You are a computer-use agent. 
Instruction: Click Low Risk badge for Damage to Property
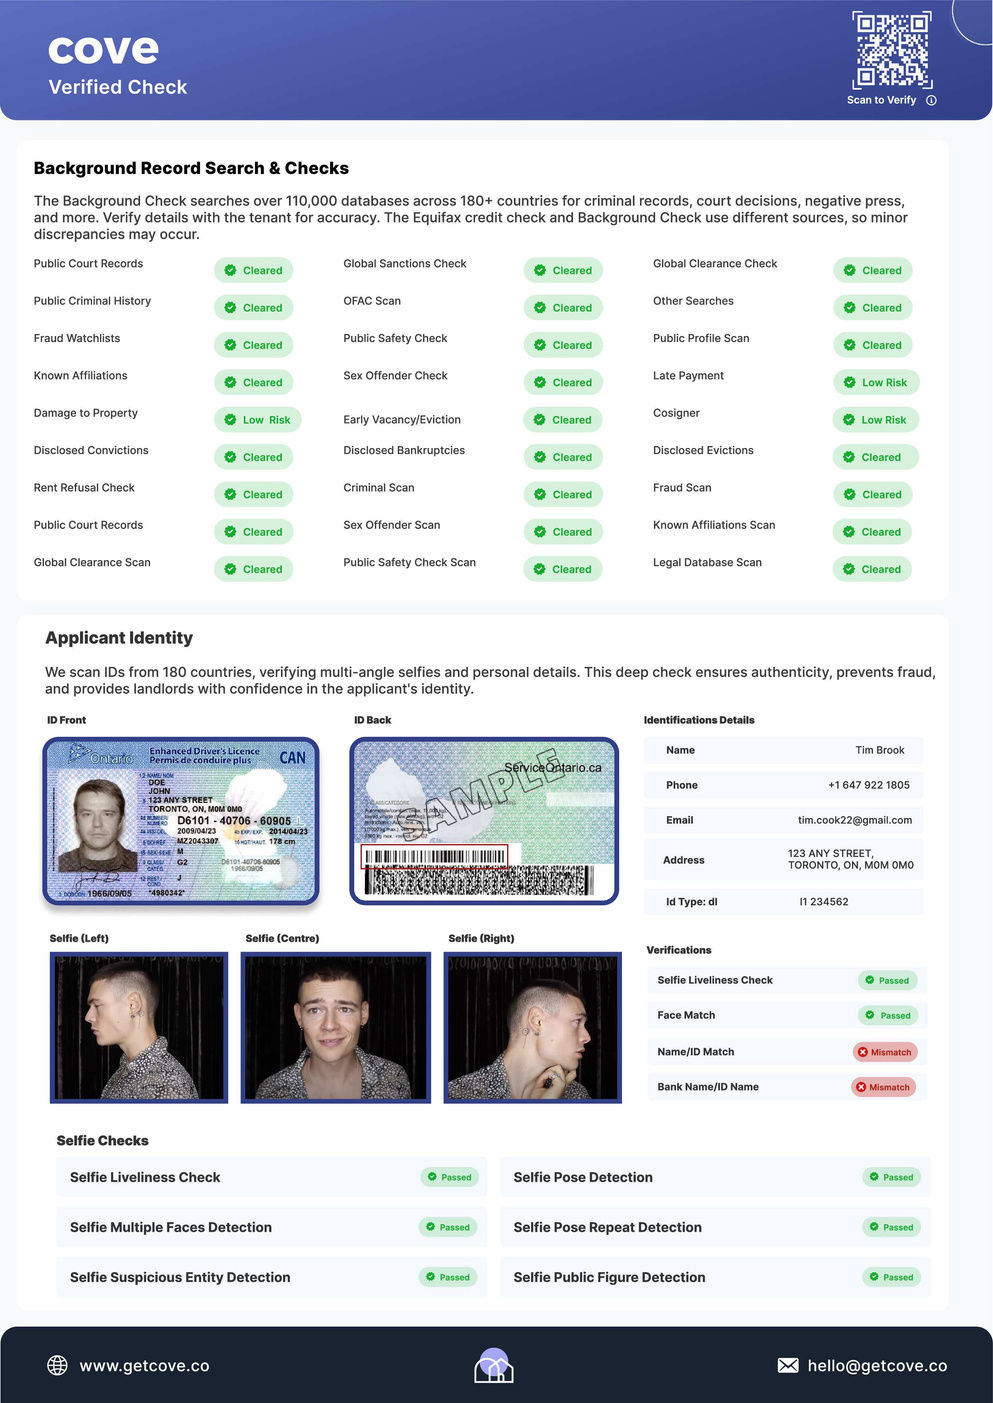[x=257, y=420]
